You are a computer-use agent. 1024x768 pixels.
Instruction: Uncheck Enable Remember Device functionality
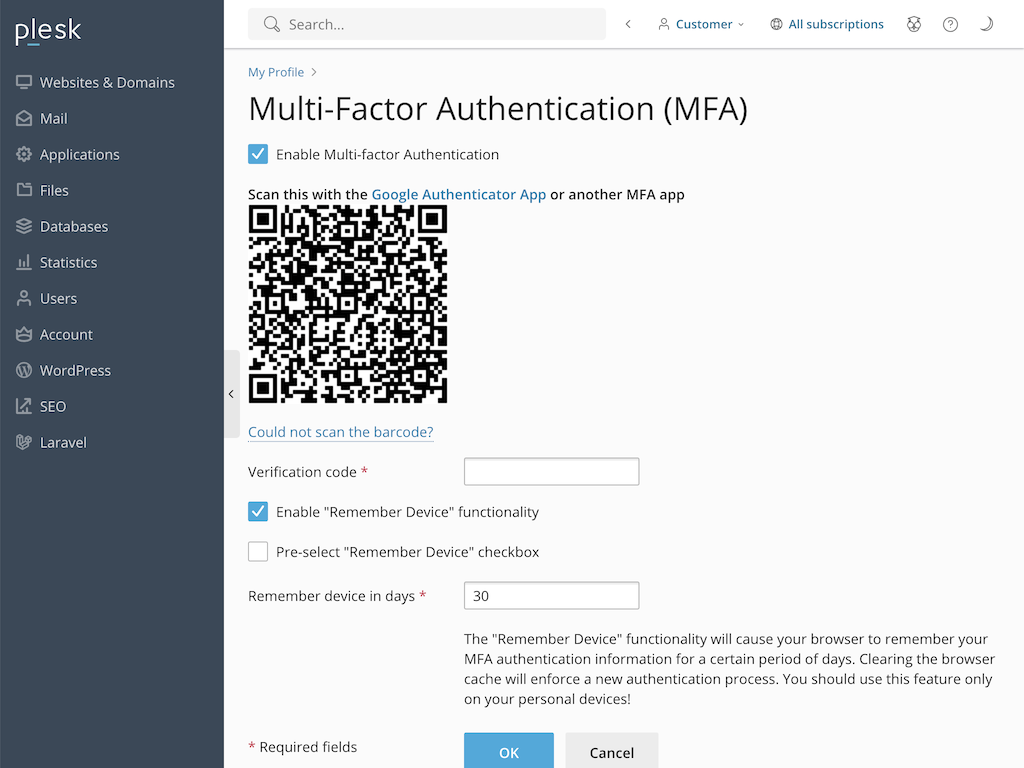pyautogui.click(x=258, y=511)
